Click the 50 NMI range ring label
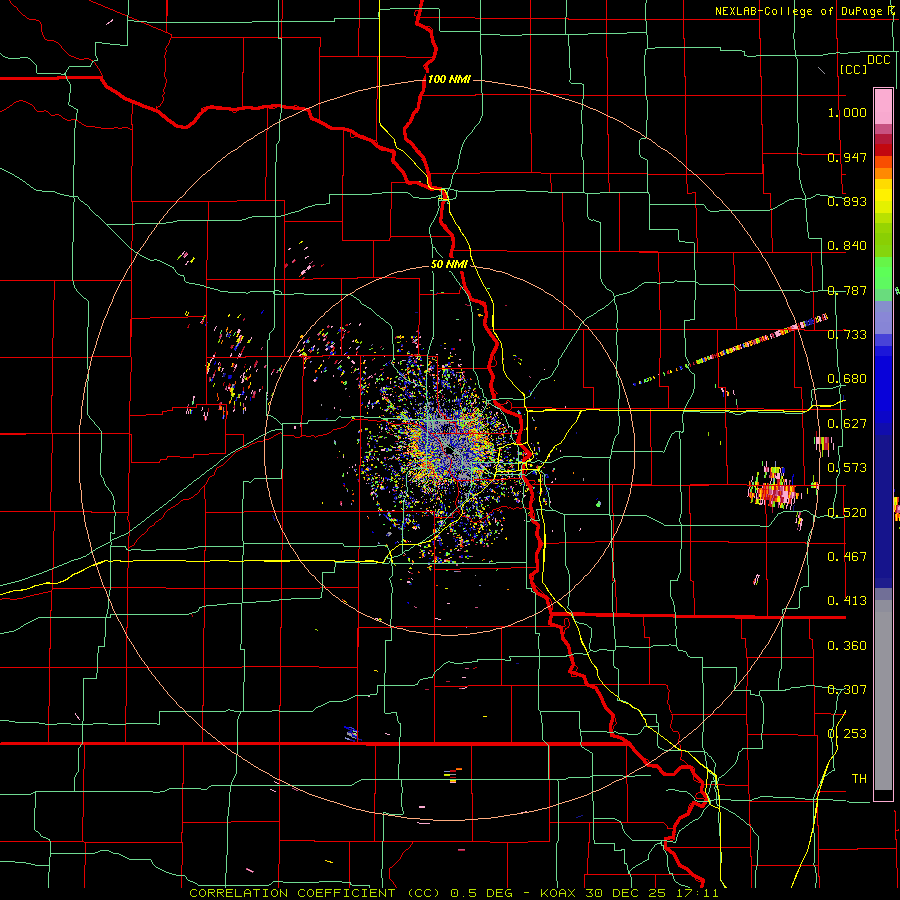The height and width of the screenshot is (900, 900). coord(449,264)
